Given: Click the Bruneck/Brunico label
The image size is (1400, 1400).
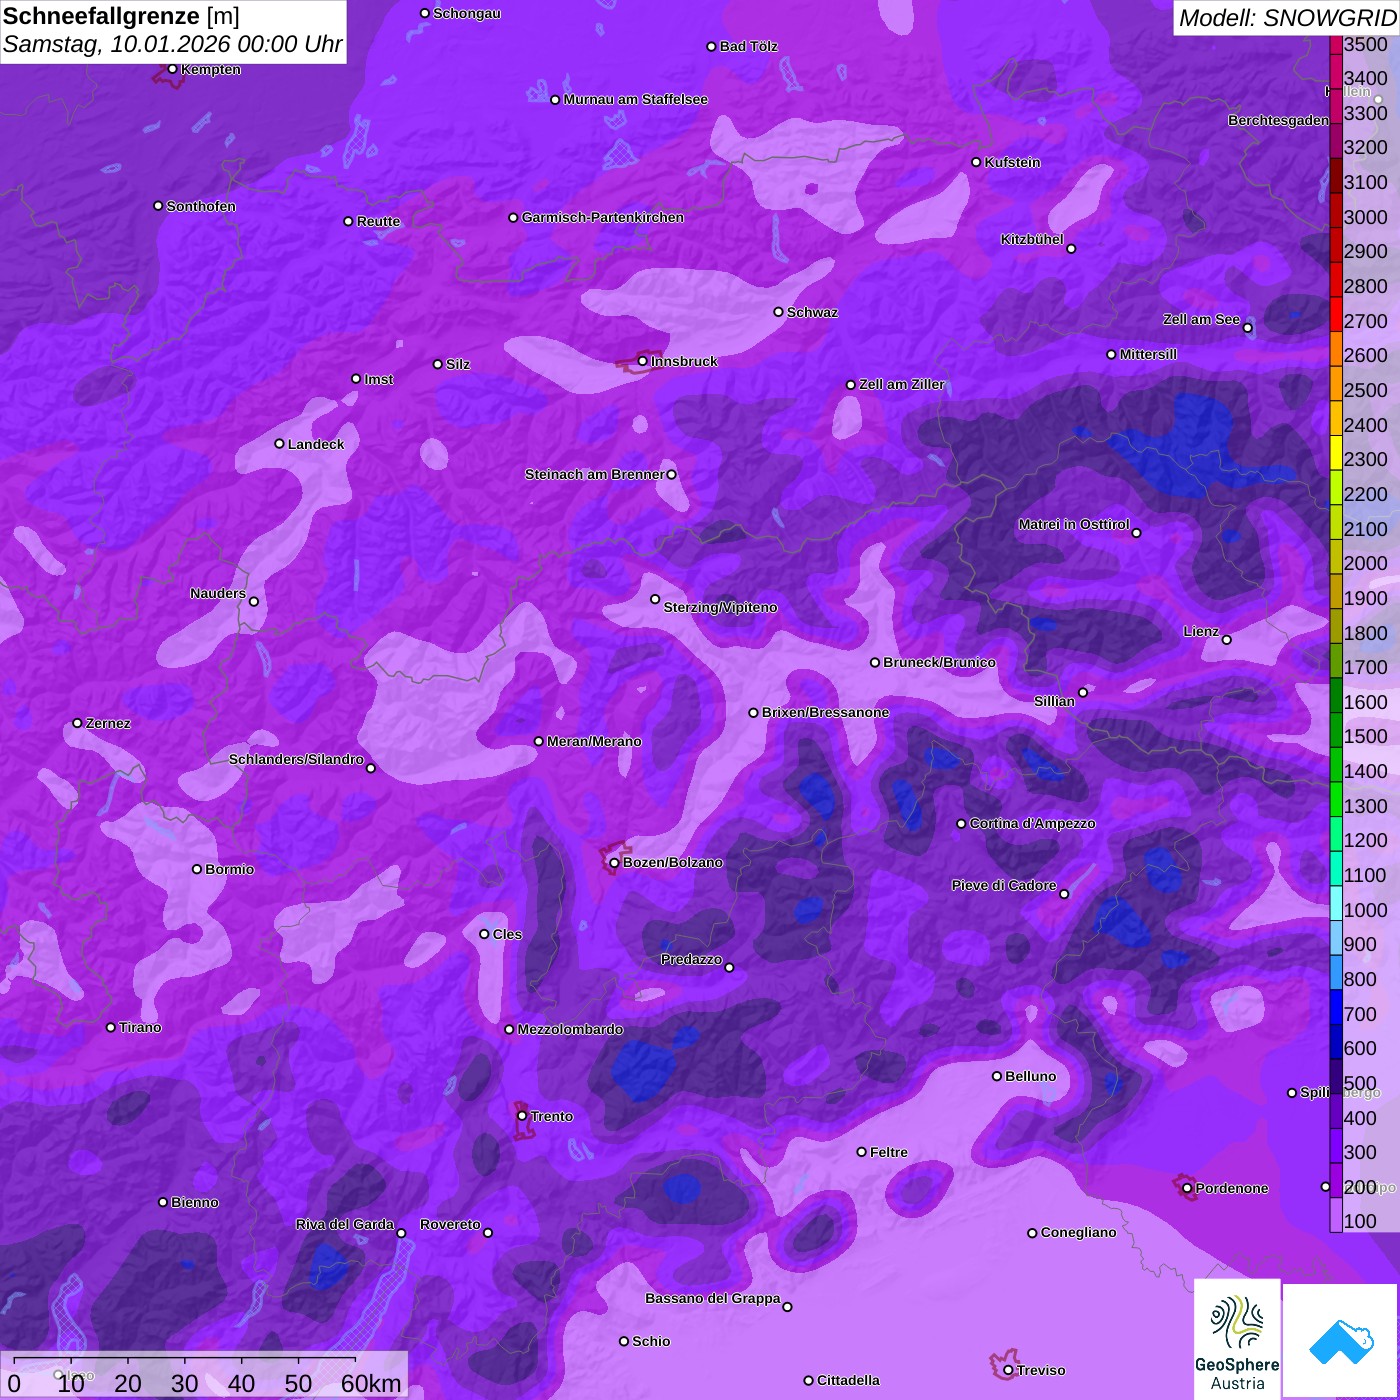Looking at the screenshot, I should click(939, 662).
